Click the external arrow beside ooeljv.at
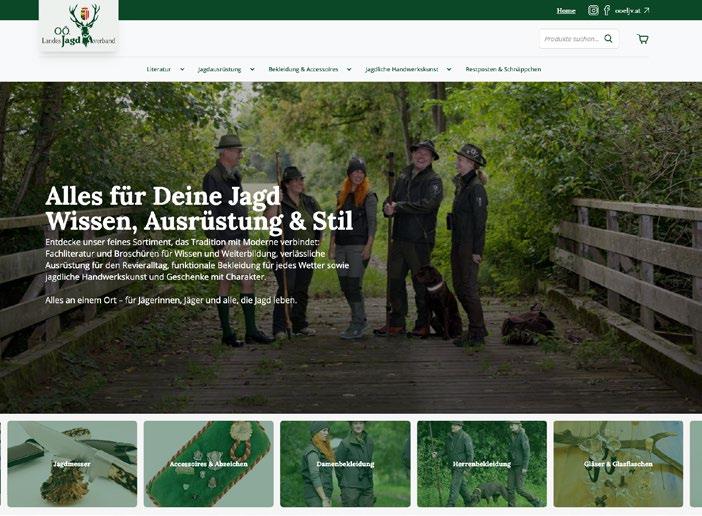The width and height of the screenshot is (702, 516). pyautogui.click(x=646, y=10)
